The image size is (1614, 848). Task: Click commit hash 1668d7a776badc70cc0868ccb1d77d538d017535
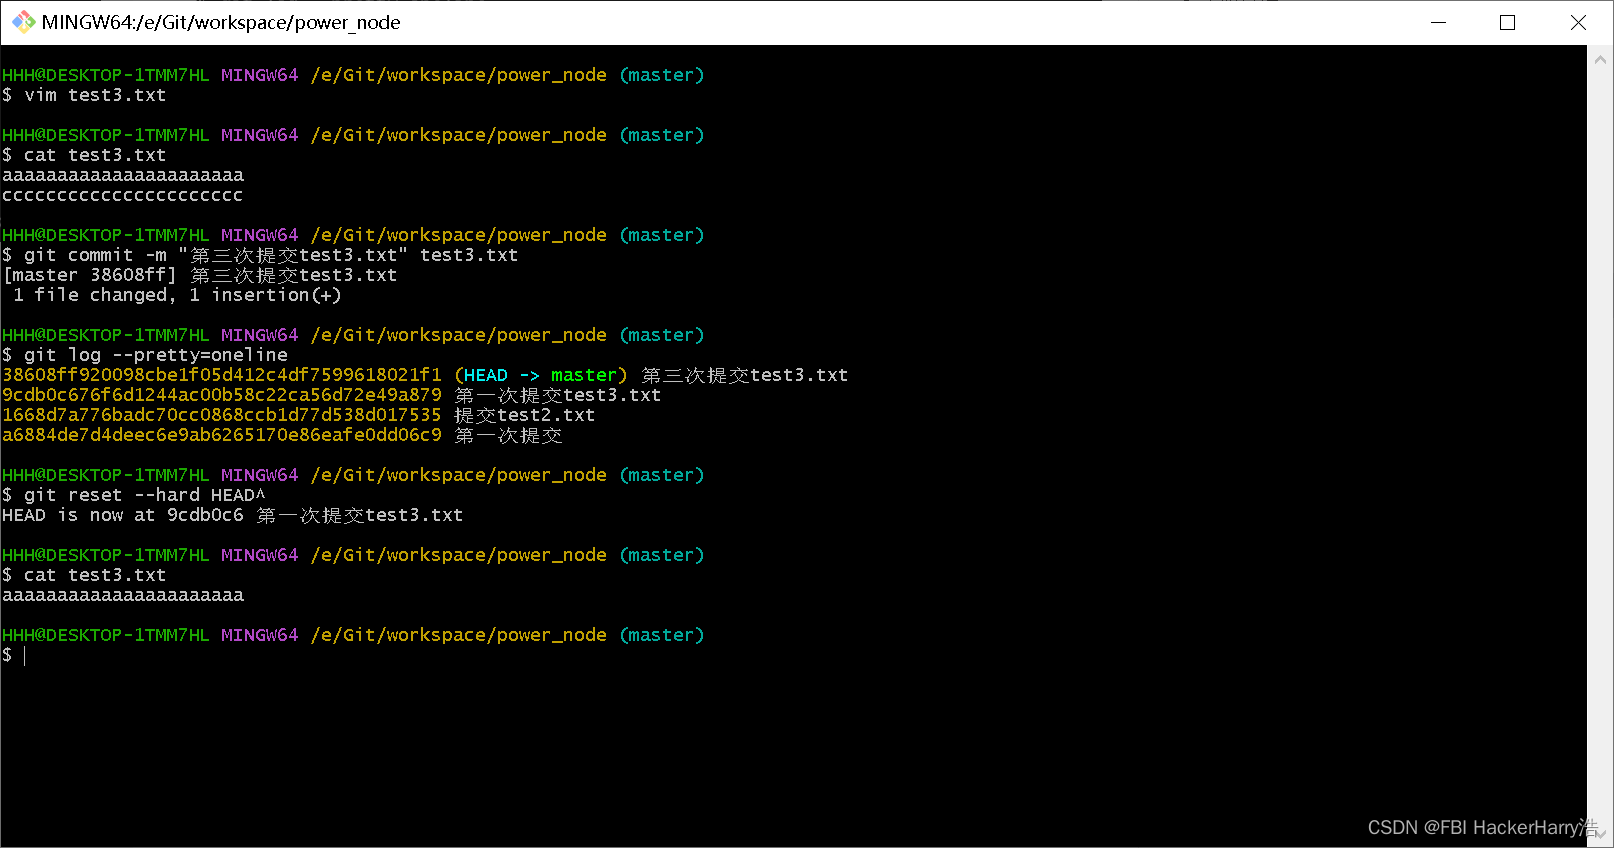[222, 415]
